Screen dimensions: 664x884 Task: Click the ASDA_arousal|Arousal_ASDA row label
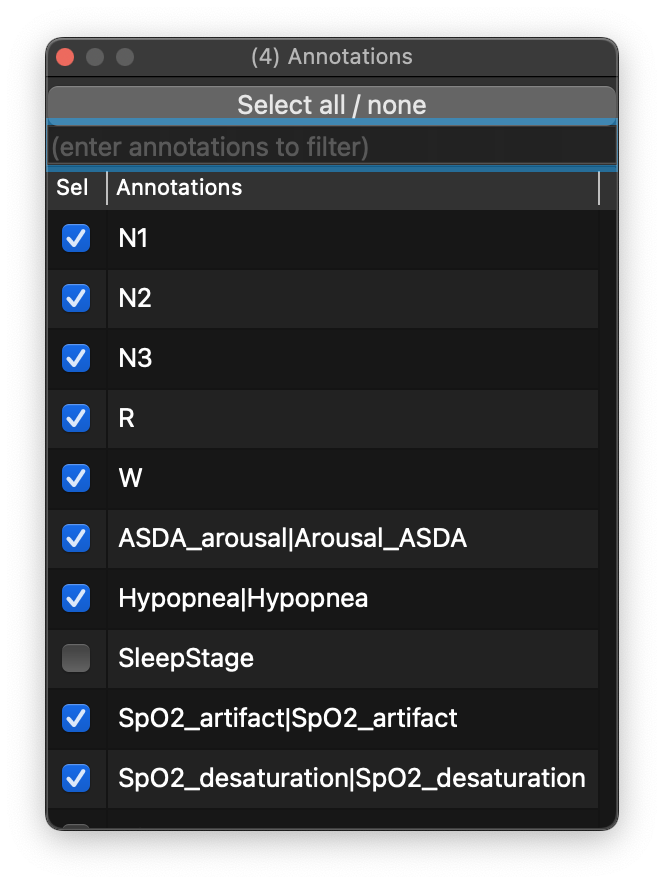click(292, 538)
